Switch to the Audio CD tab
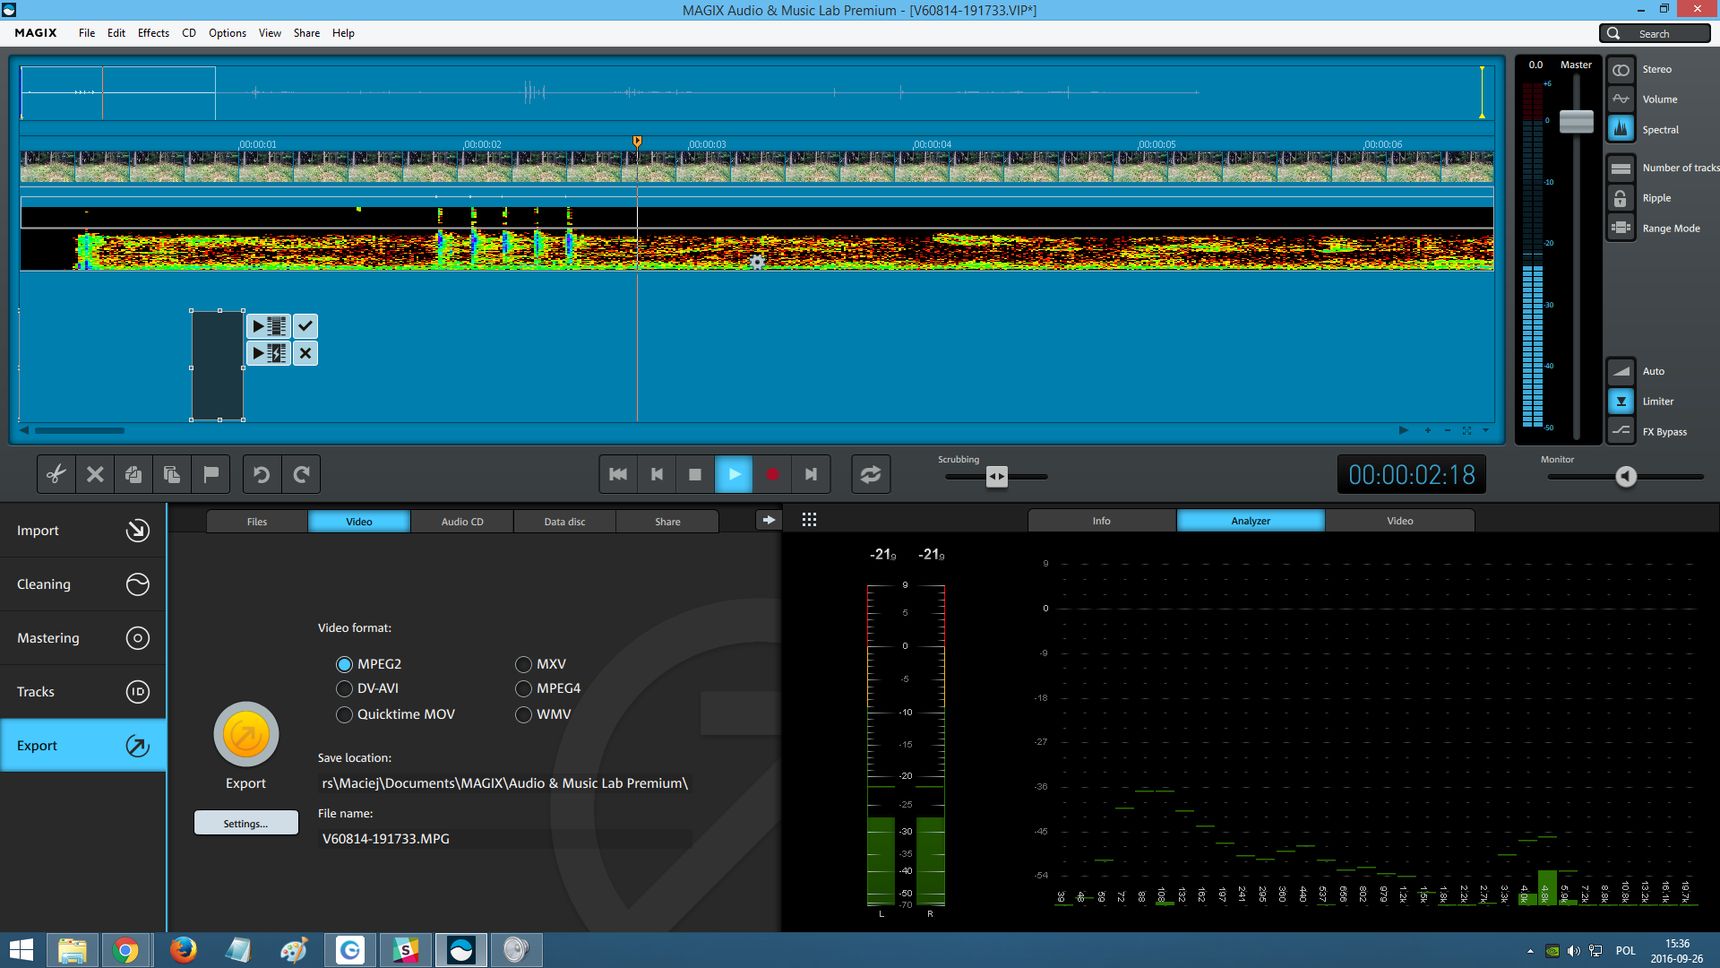 462,521
